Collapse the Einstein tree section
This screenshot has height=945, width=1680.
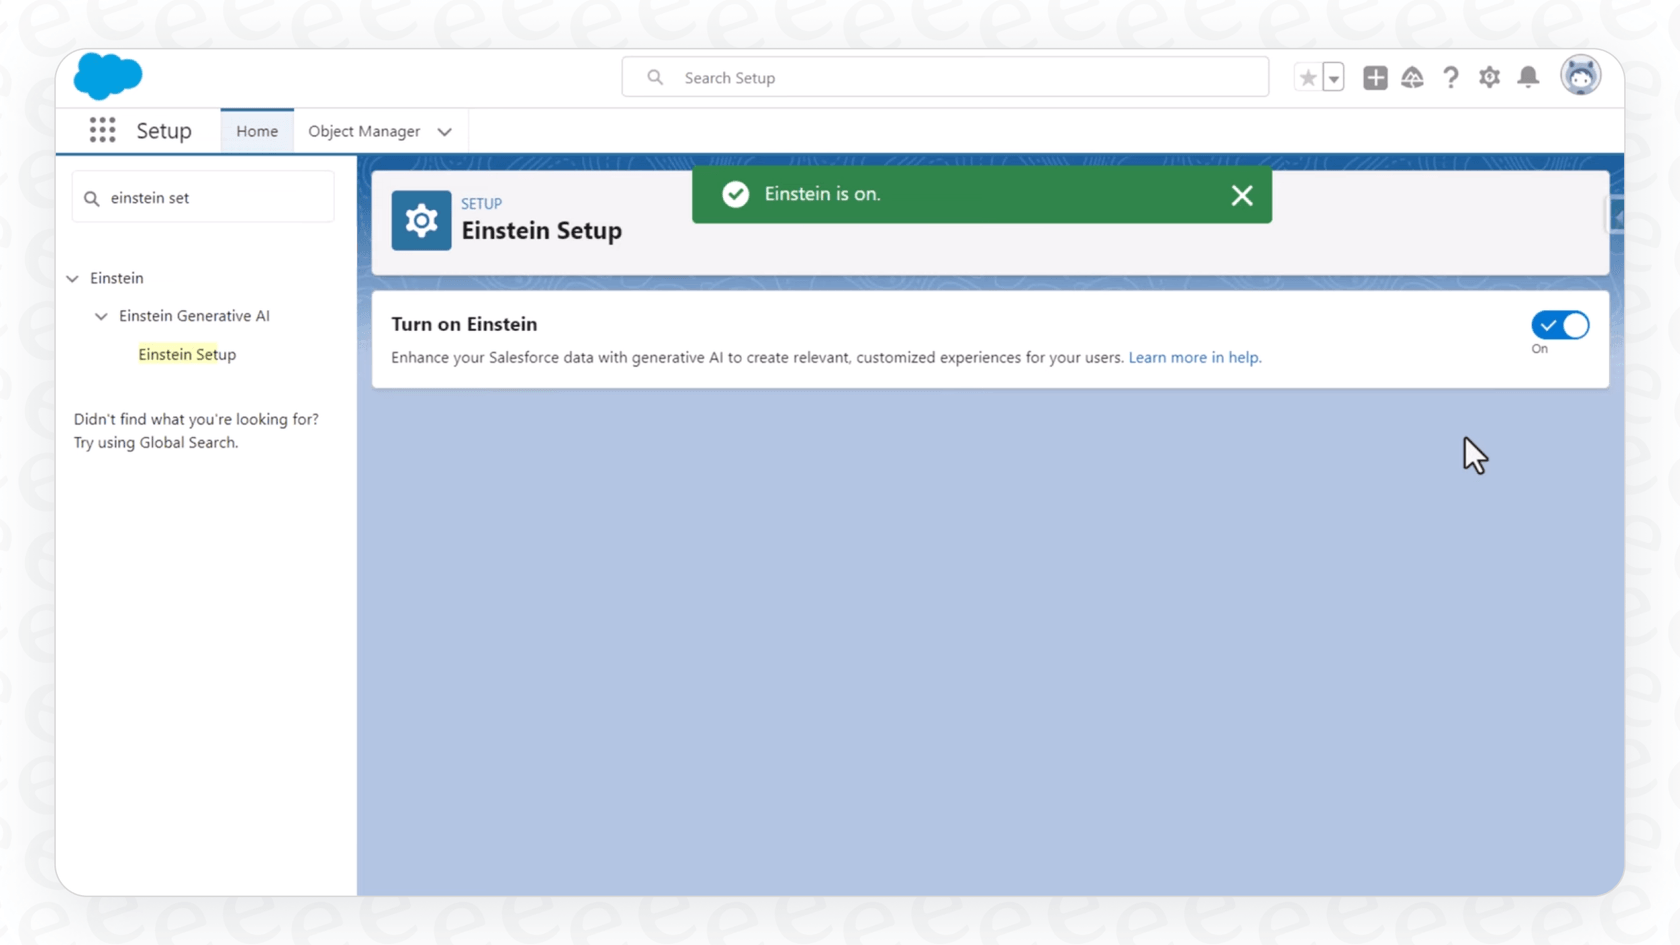pyautogui.click(x=71, y=278)
